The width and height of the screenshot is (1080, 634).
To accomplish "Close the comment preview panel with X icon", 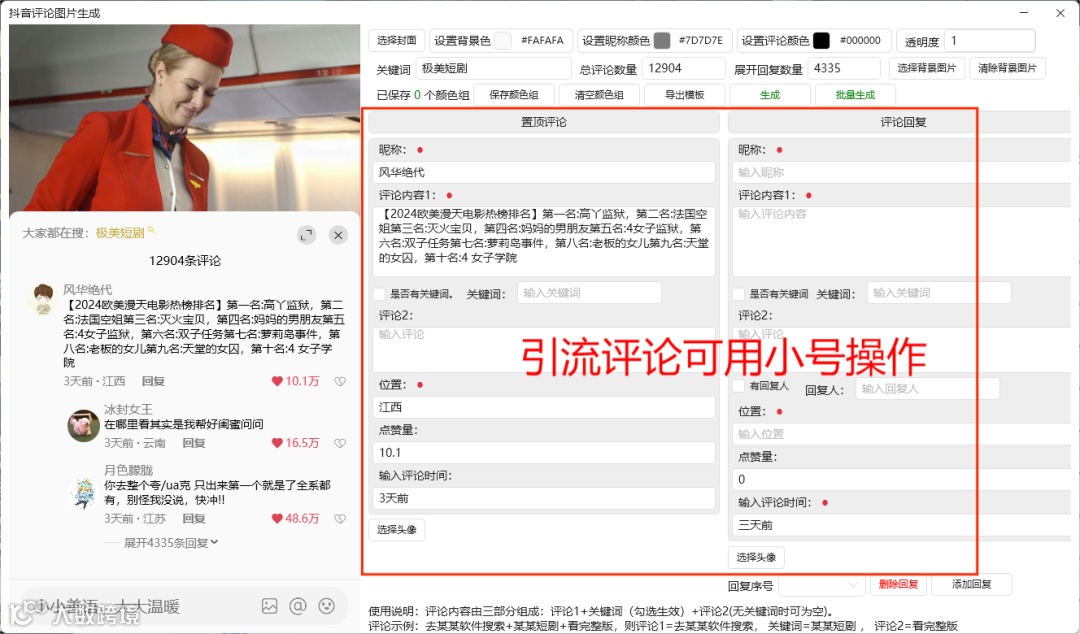I will pyautogui.click(x=338, y=235).
